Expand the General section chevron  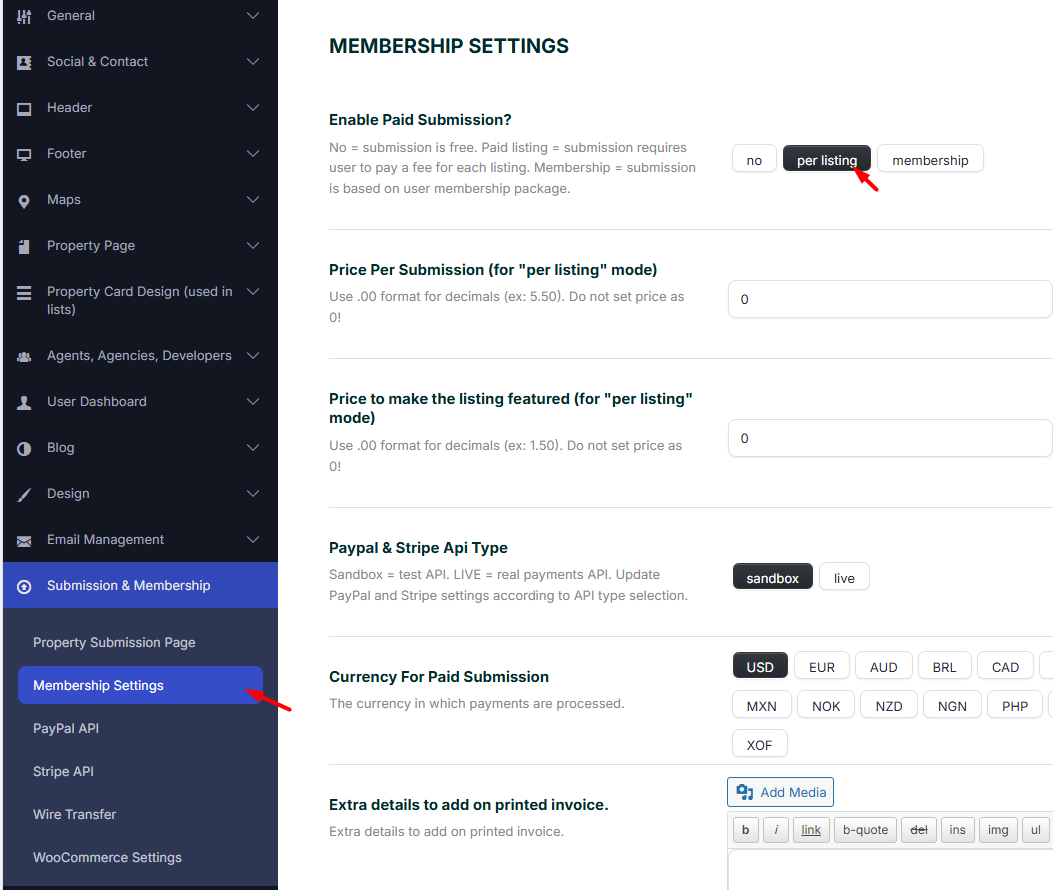point(253,16)
